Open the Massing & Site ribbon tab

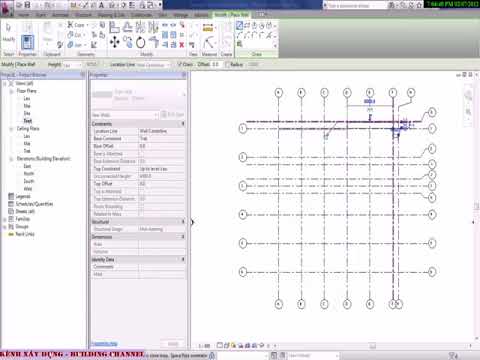click(x=111, y=15)
